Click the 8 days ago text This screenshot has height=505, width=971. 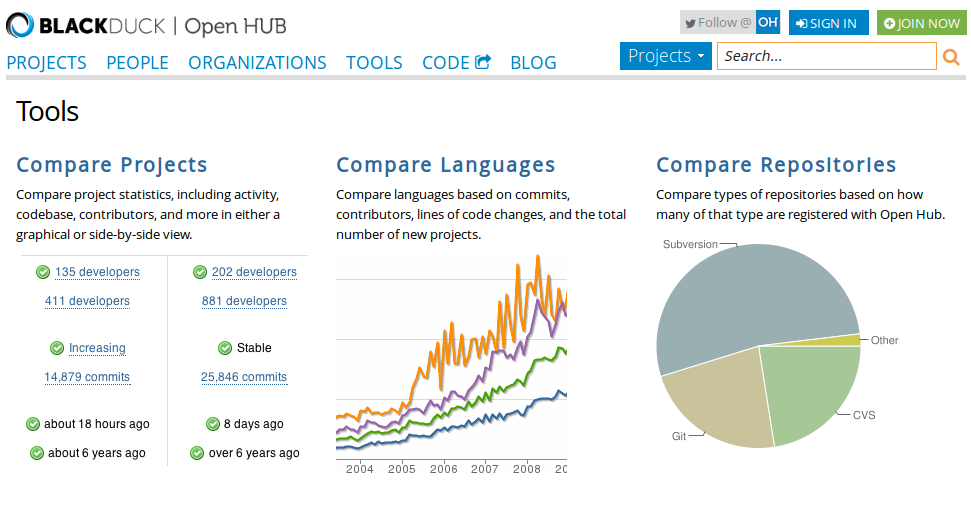253,424
